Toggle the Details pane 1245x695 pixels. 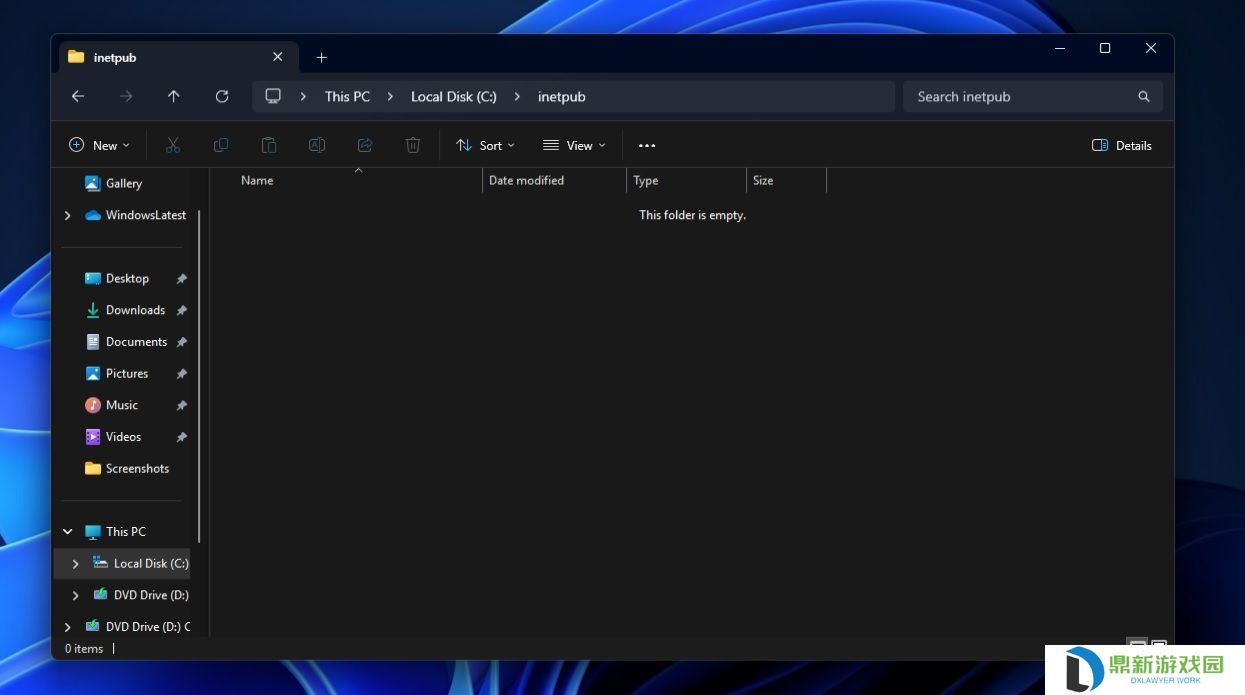(x=1122, y=145)
